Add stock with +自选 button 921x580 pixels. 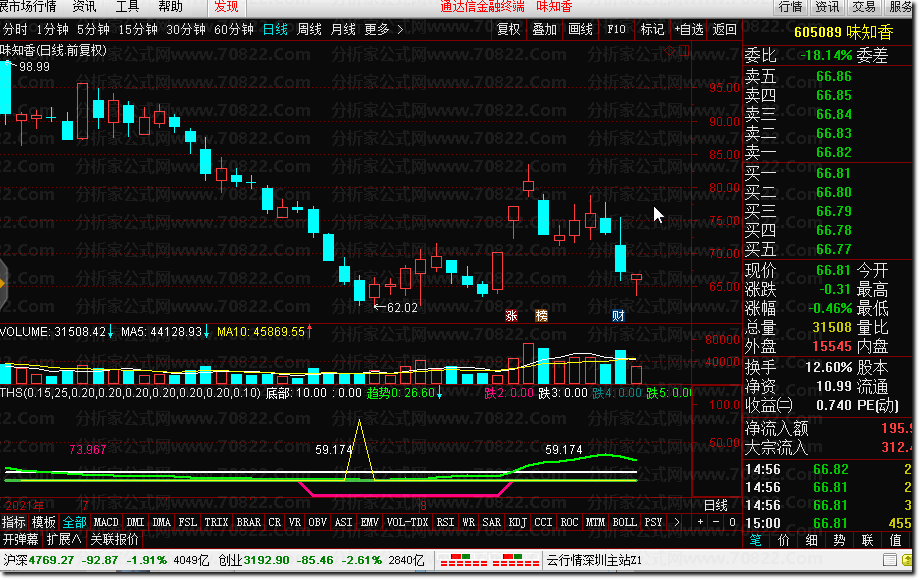(x=688, y=29)
